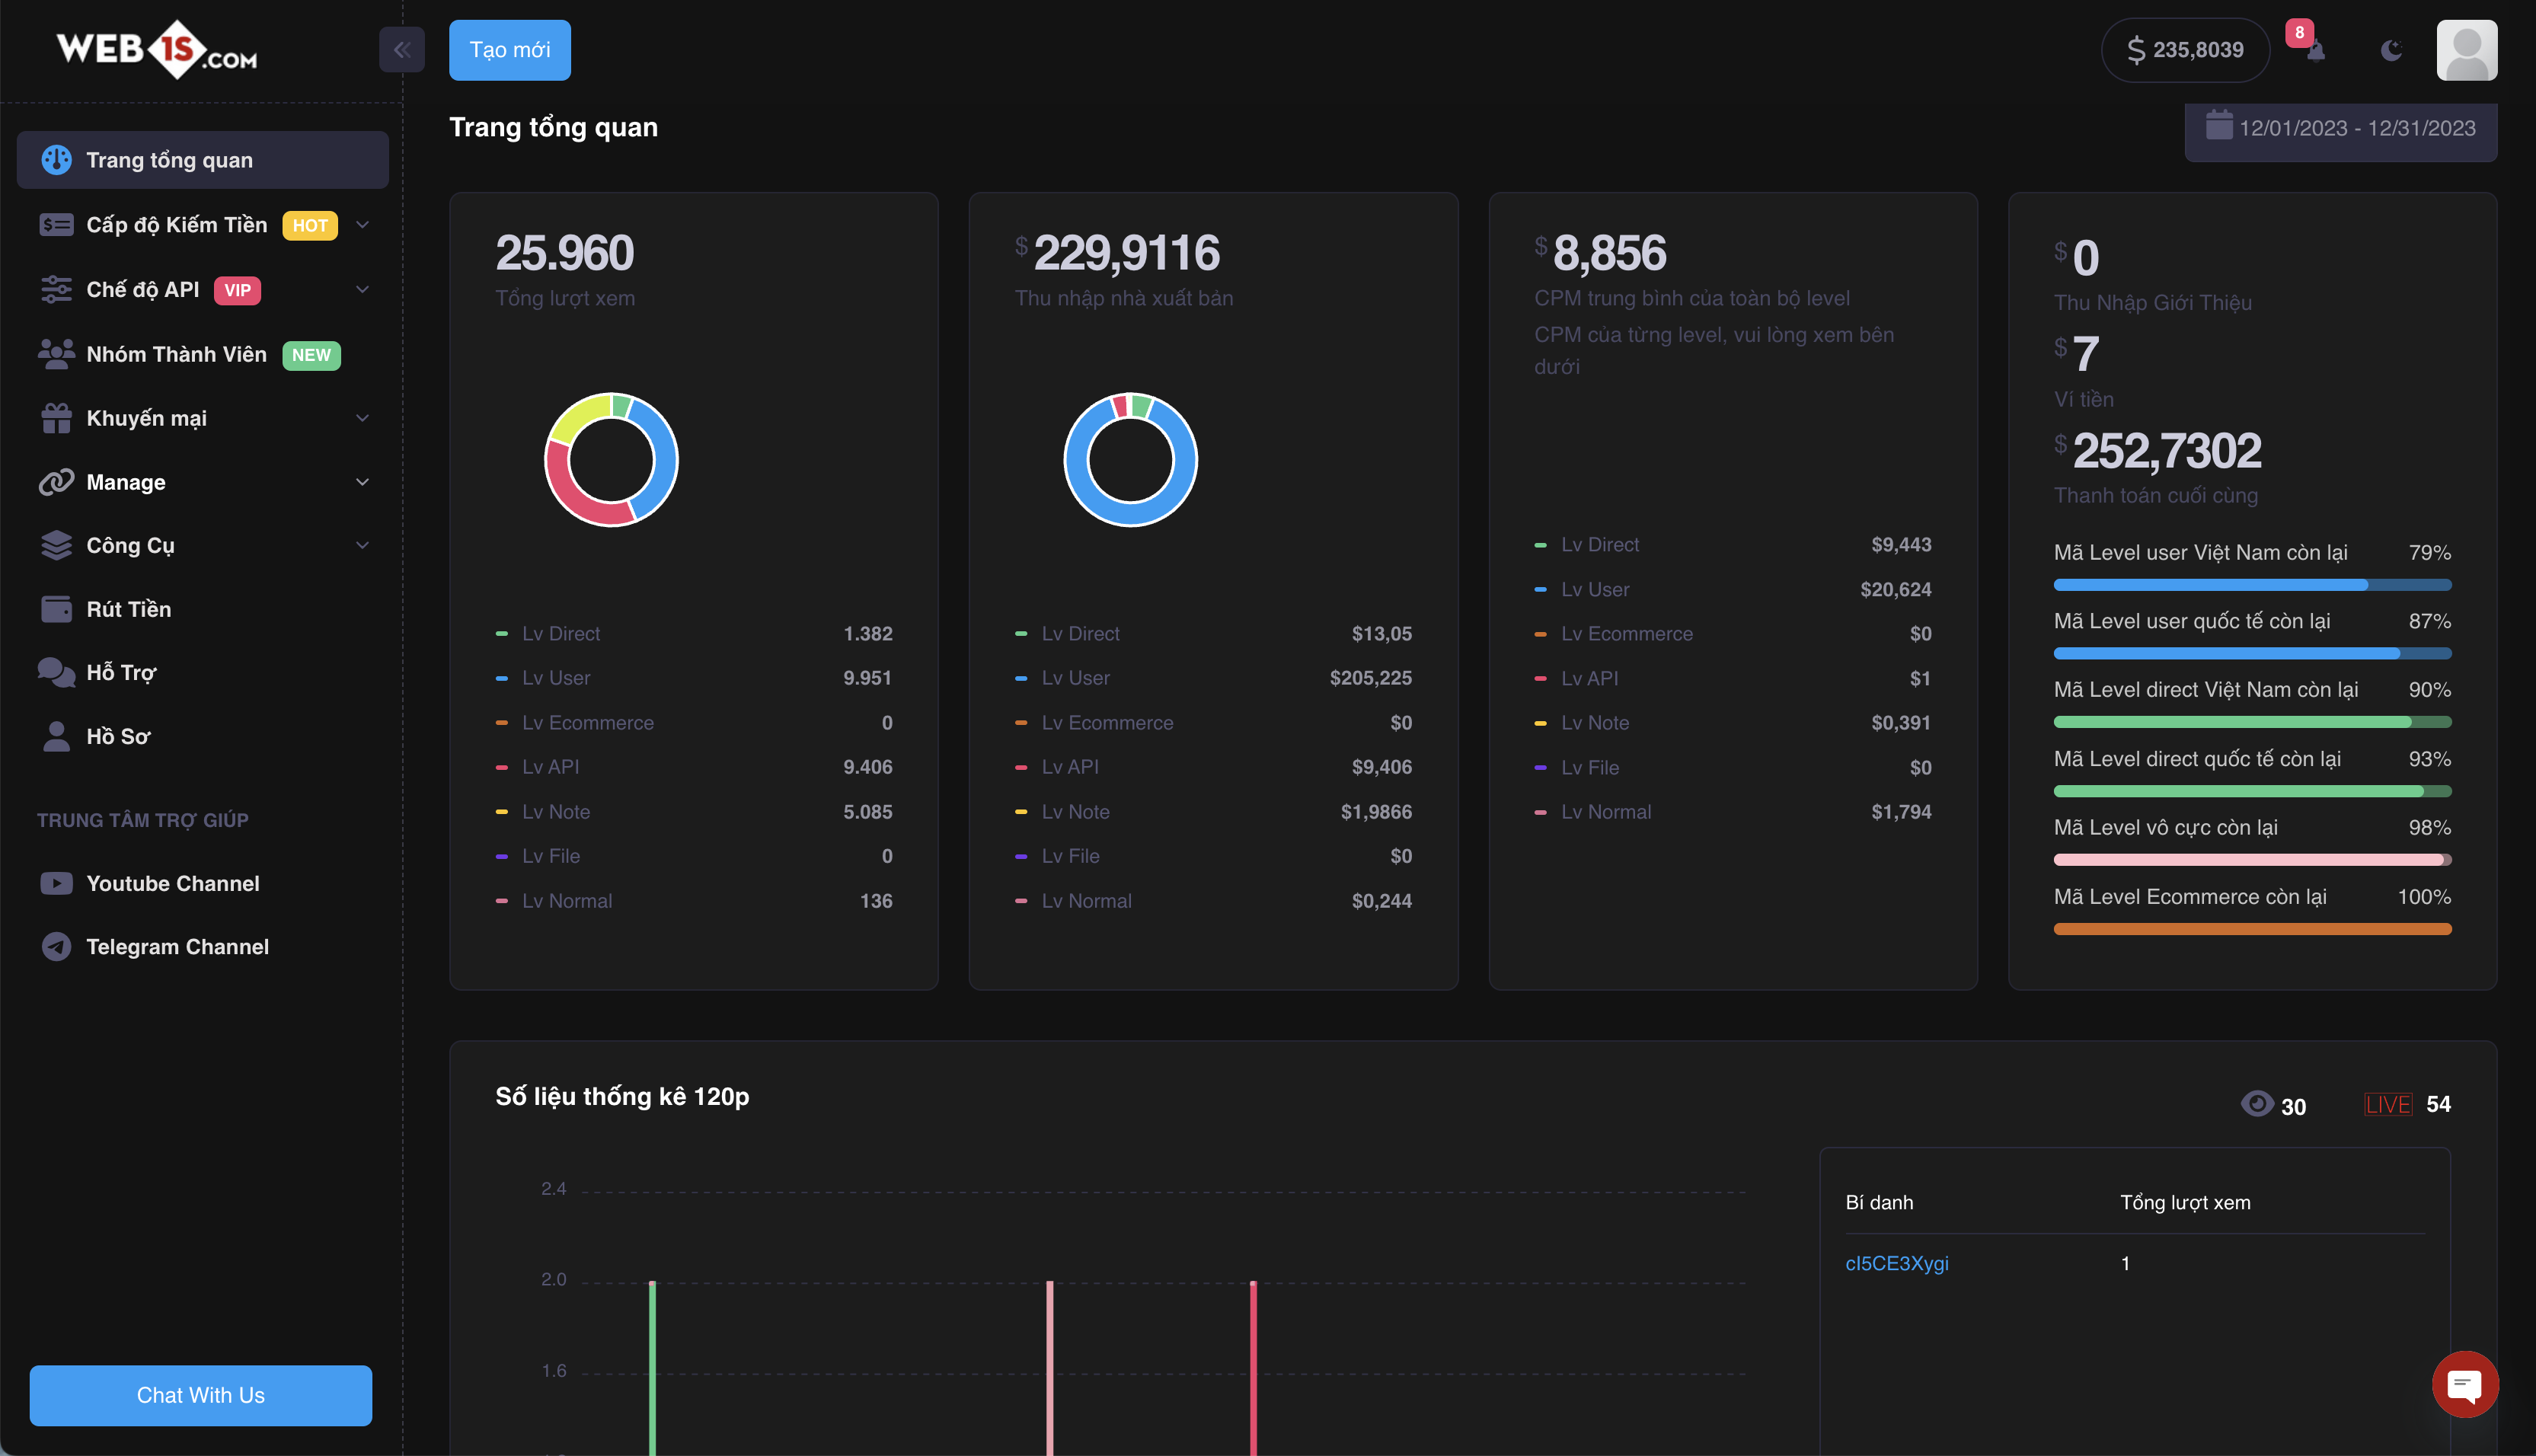Click Lv User legend in Tổng lượt xem card
The image size is (2536, 1456).
[x=555, y=678]
